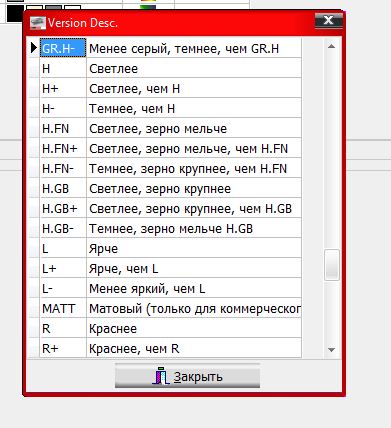This screenshot has width=391, height=428.
Task: Click the row selector beside R+
Action: 34,348
